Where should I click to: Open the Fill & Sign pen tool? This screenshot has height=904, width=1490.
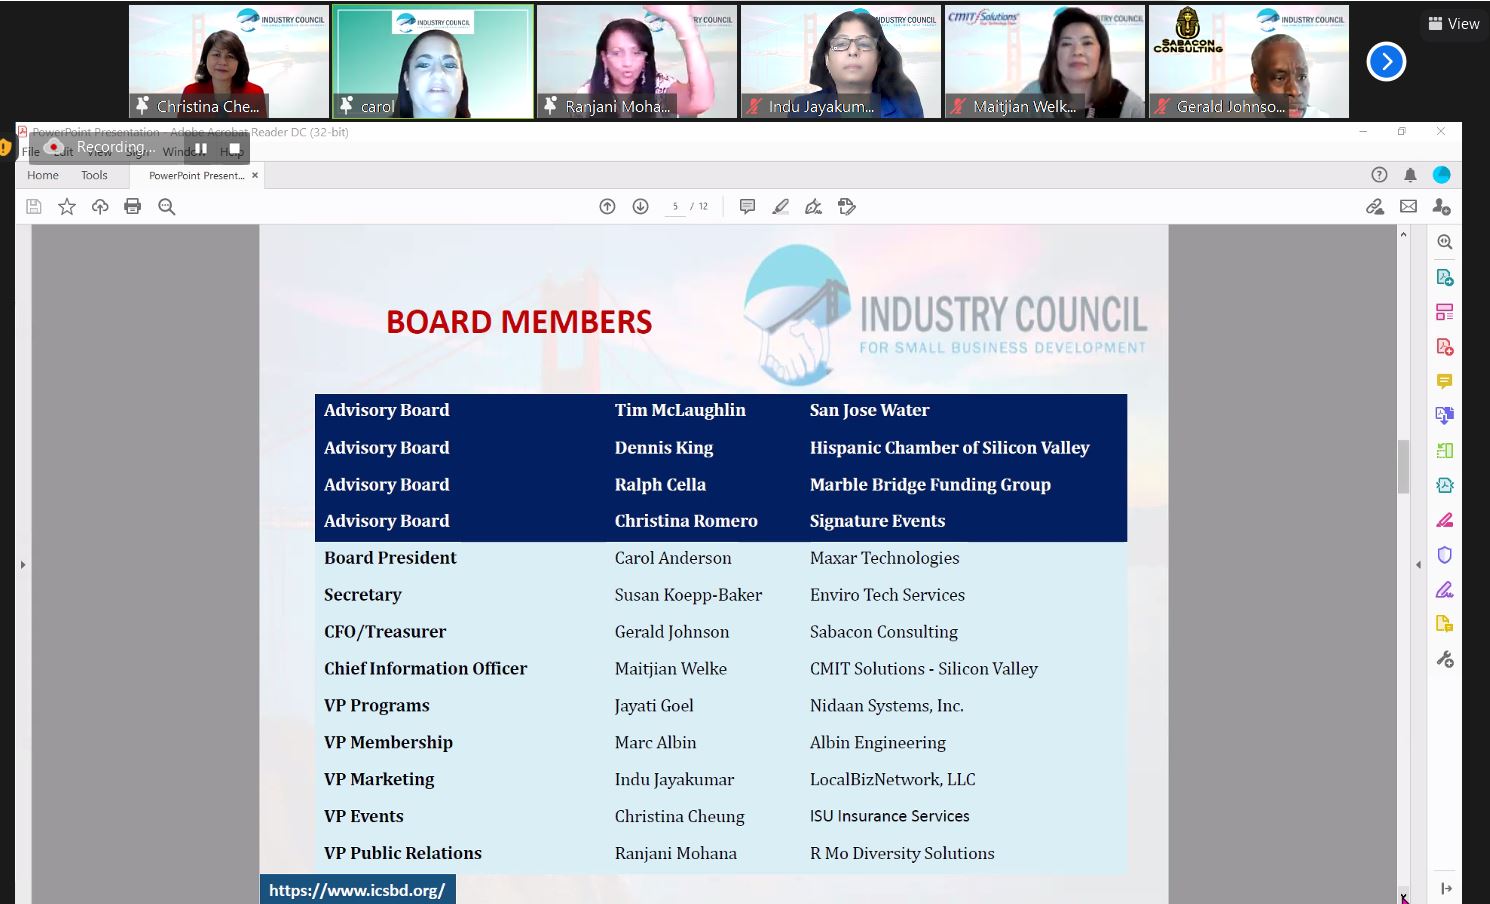tap(814, 206)
